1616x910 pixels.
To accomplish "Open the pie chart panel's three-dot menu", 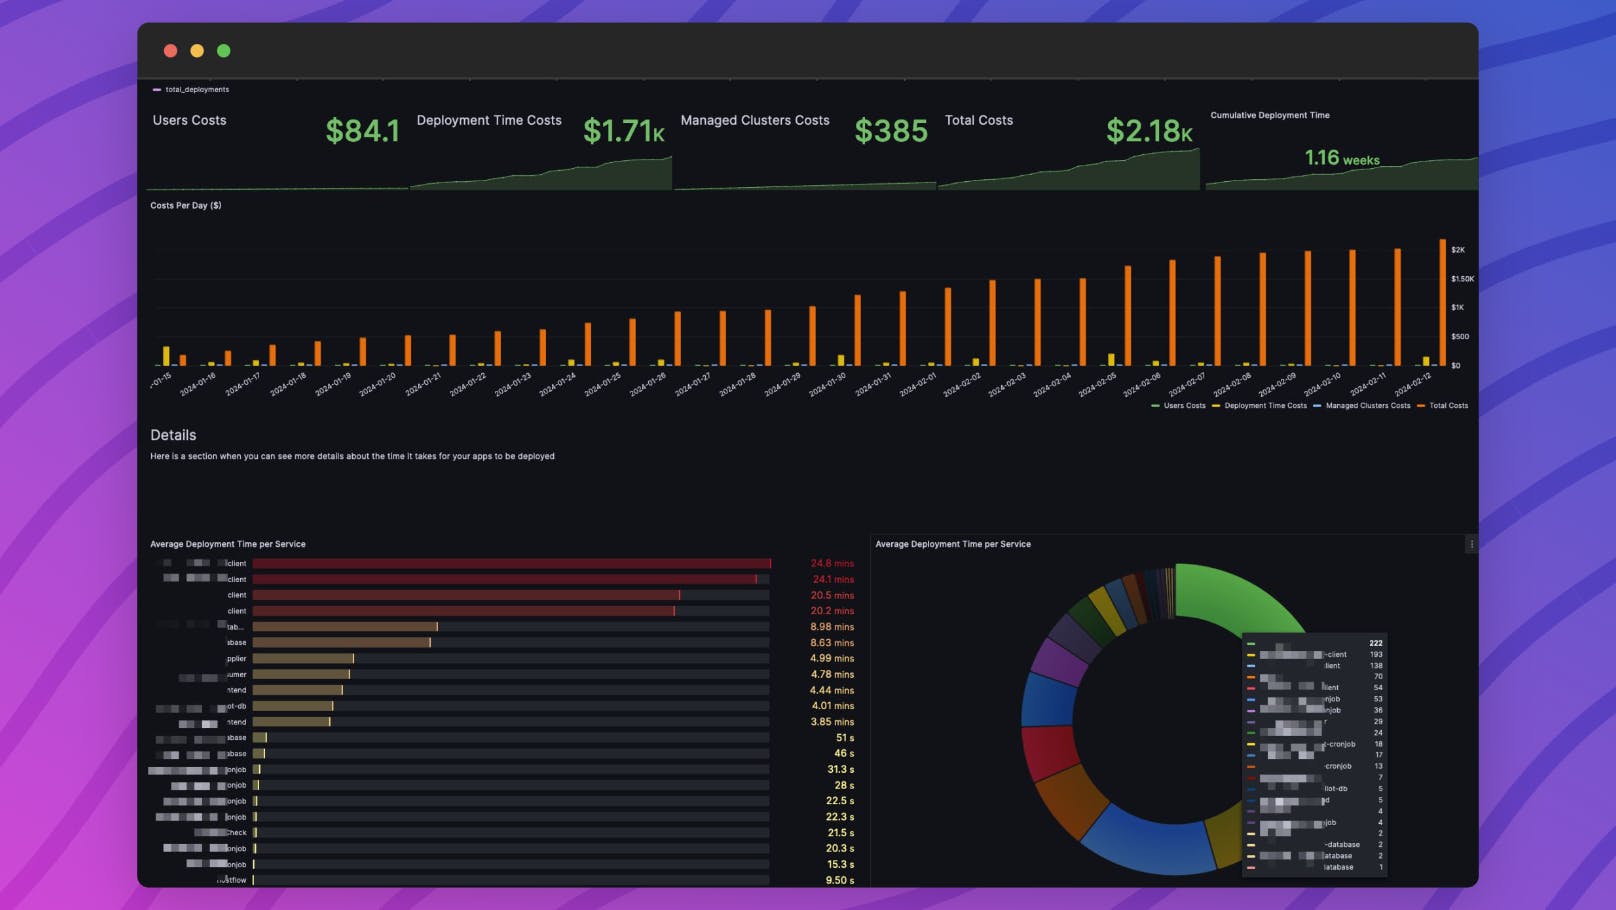I will pos(1471,544).
